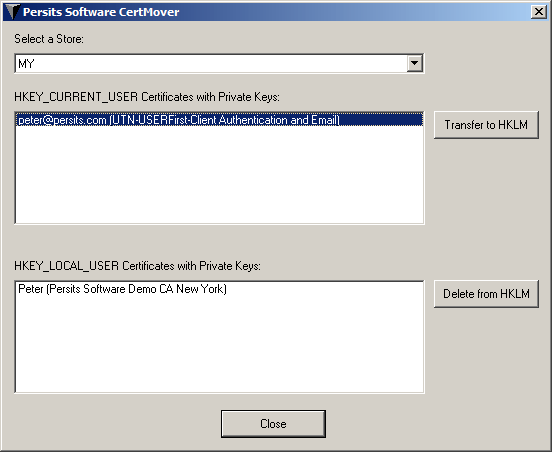Click HKEY_LOCAL_USER Certificates with Private Keys label
Image resolution: width=552 pixels, height=452 pixels.
click(x=137, y=266)
